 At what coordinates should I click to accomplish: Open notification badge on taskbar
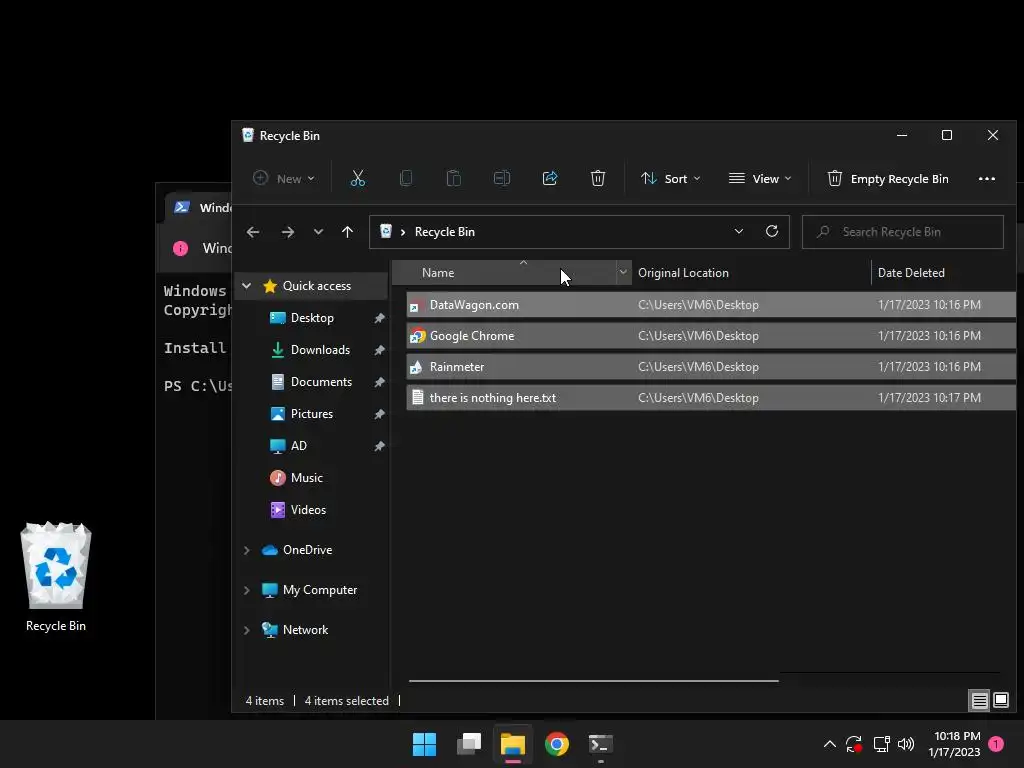[996, 744]
